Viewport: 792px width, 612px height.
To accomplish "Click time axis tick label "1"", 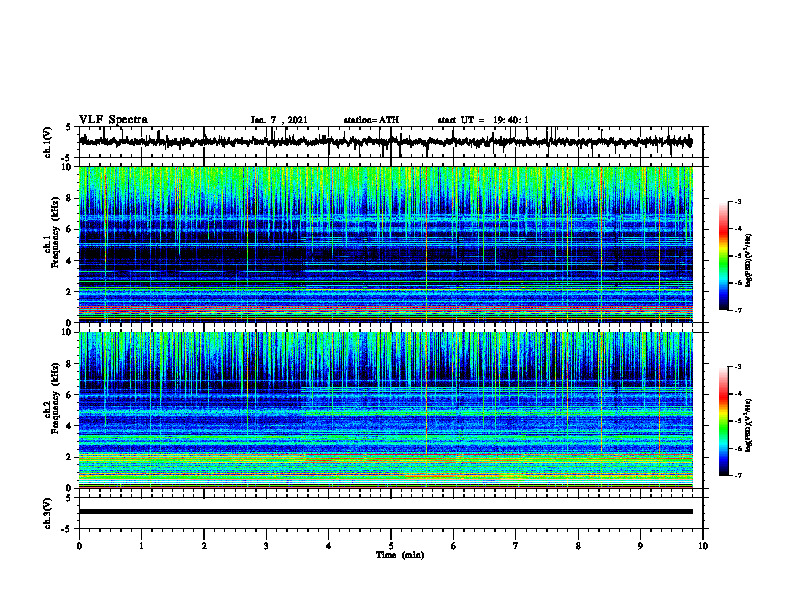I will point(141,546).
